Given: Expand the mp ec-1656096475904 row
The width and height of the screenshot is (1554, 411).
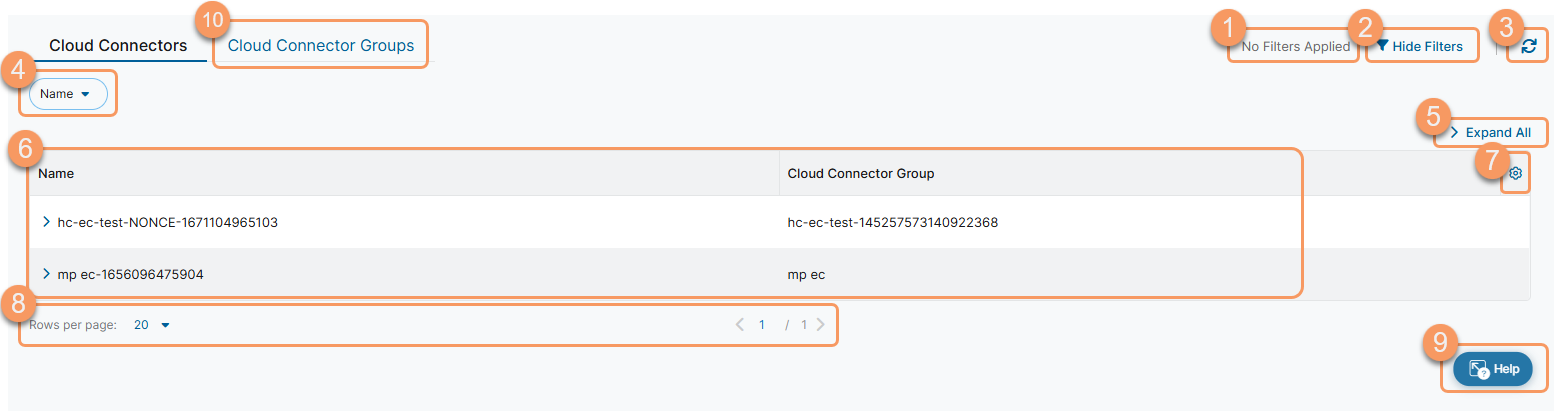Looking at the screenshot, I should point(46,274).
